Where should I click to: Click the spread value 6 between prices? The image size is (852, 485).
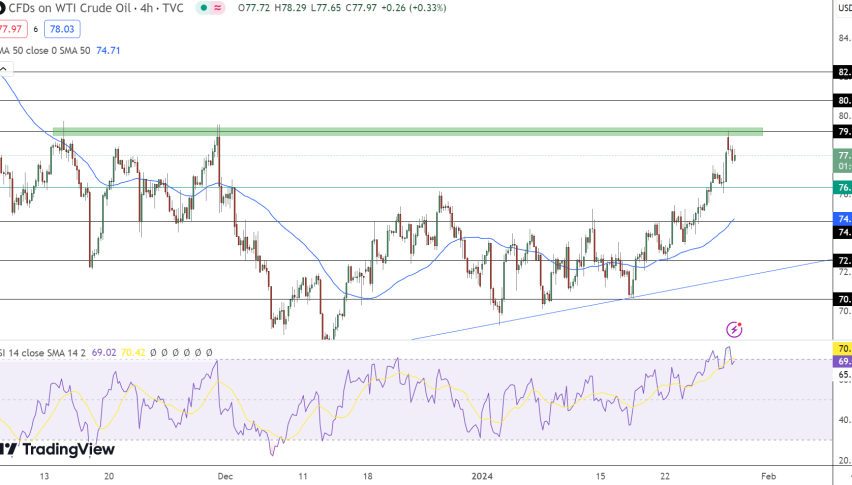[36, 29]
